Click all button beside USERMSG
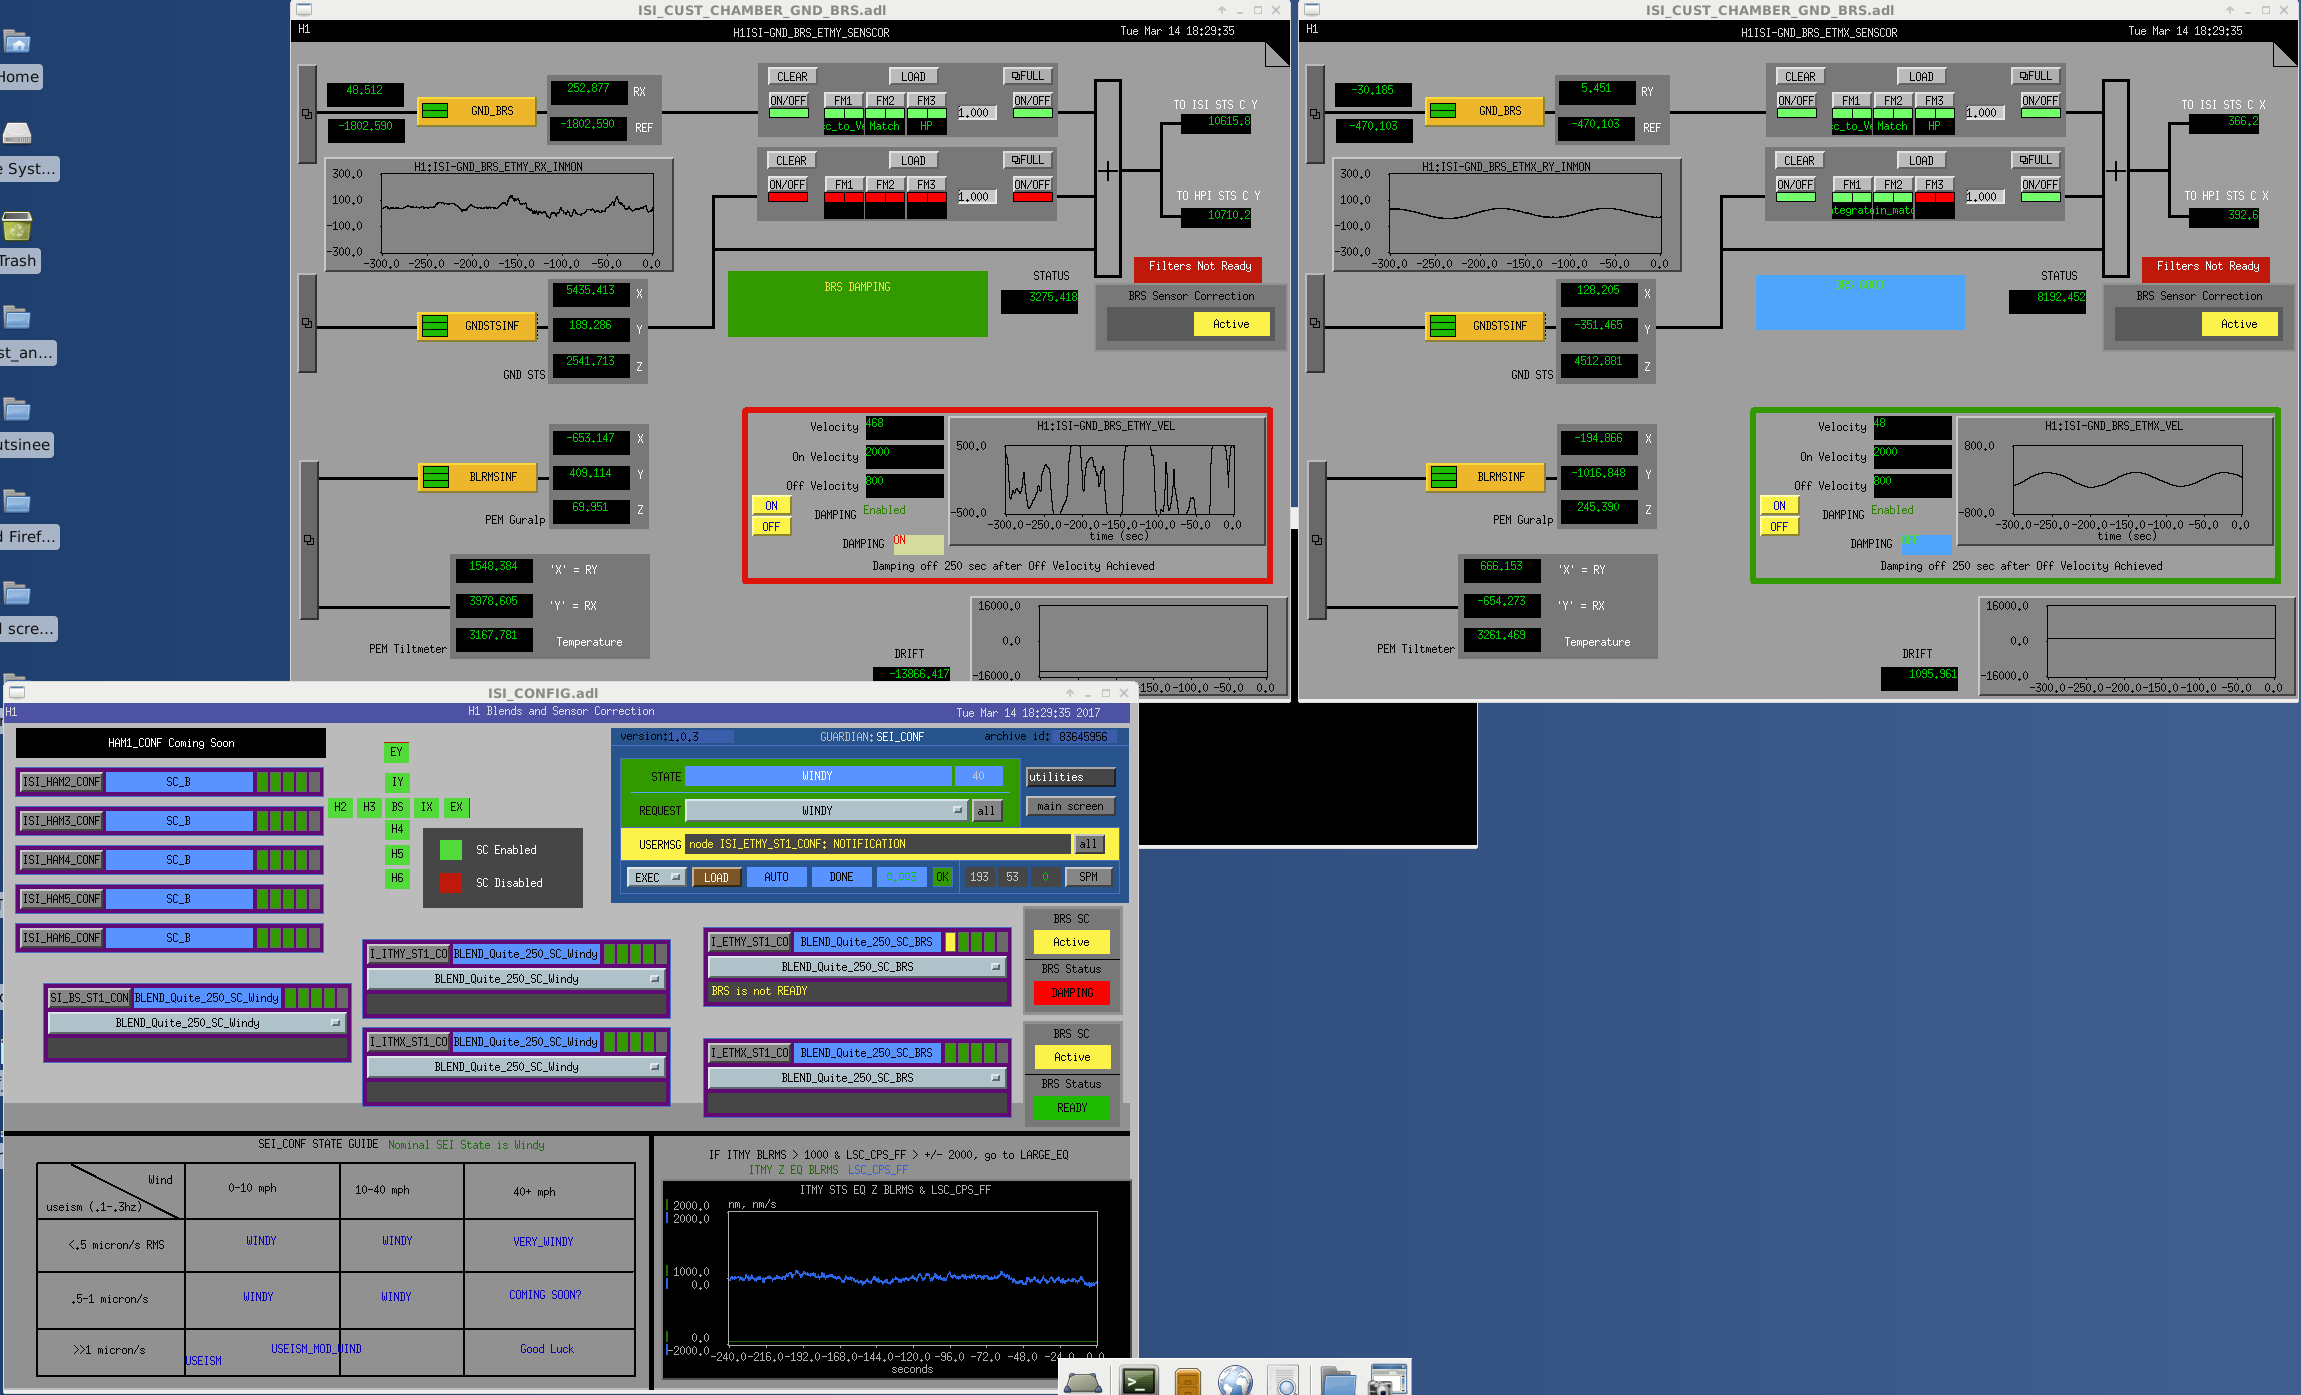The image size is (2301, 1395). point(1088,844)
